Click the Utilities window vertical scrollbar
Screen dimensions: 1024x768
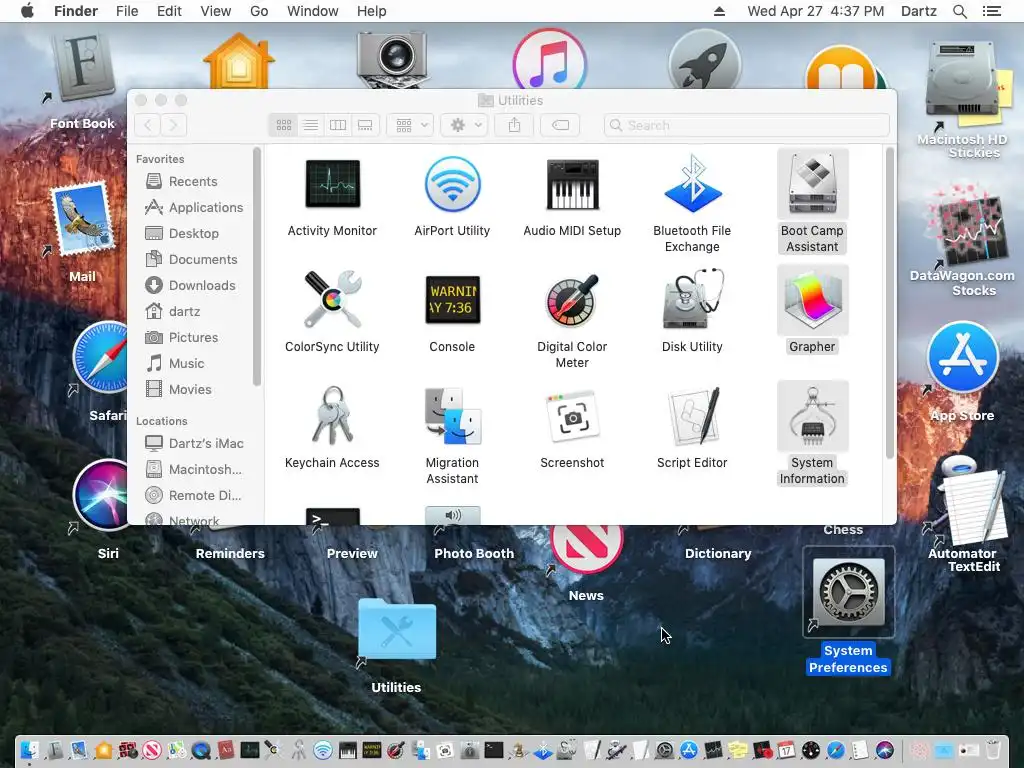[x=889, y=303]
